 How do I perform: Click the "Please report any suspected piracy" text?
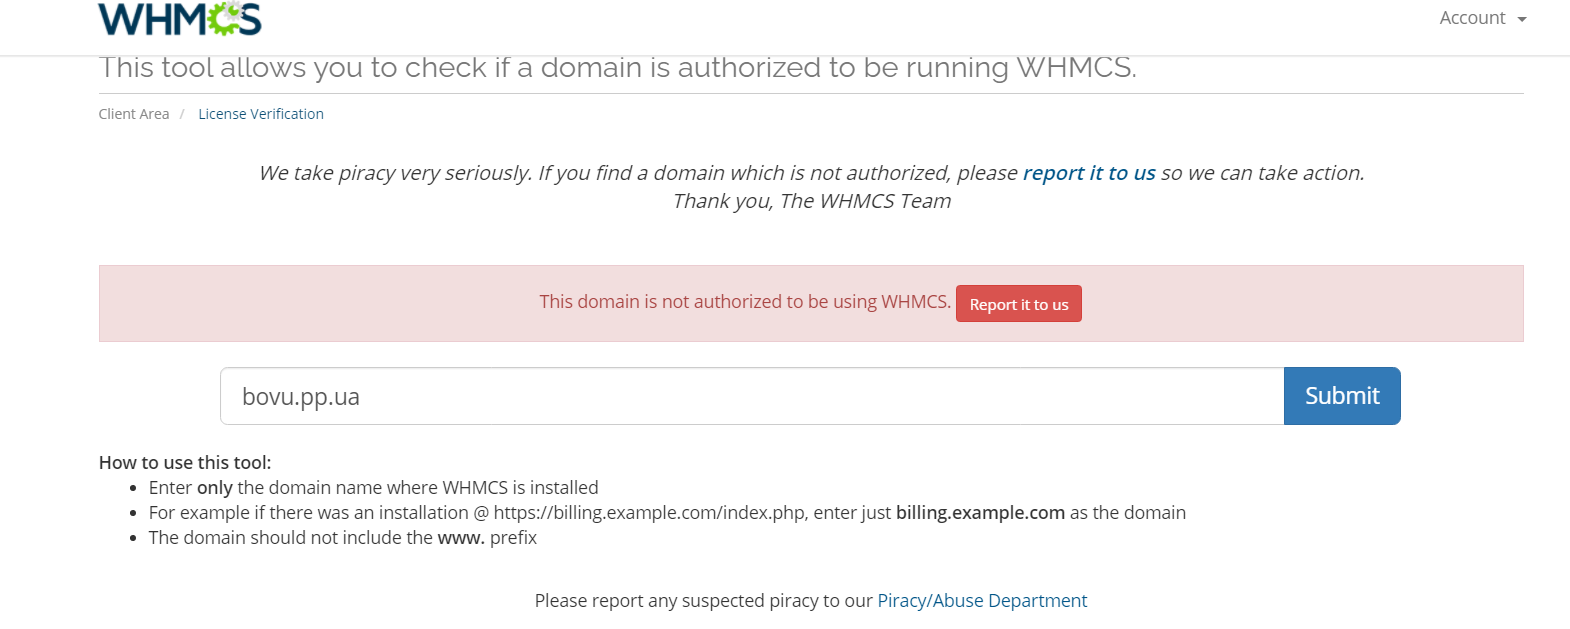pos(703,600)
